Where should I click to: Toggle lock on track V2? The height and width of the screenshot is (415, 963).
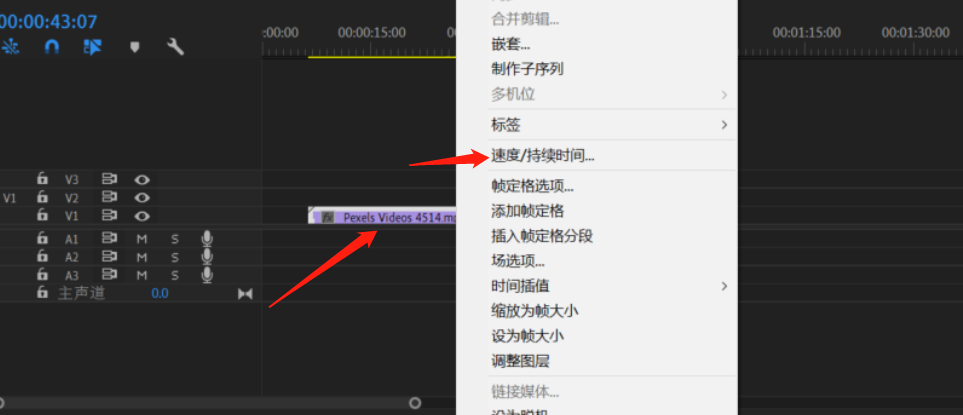point(42,197)
